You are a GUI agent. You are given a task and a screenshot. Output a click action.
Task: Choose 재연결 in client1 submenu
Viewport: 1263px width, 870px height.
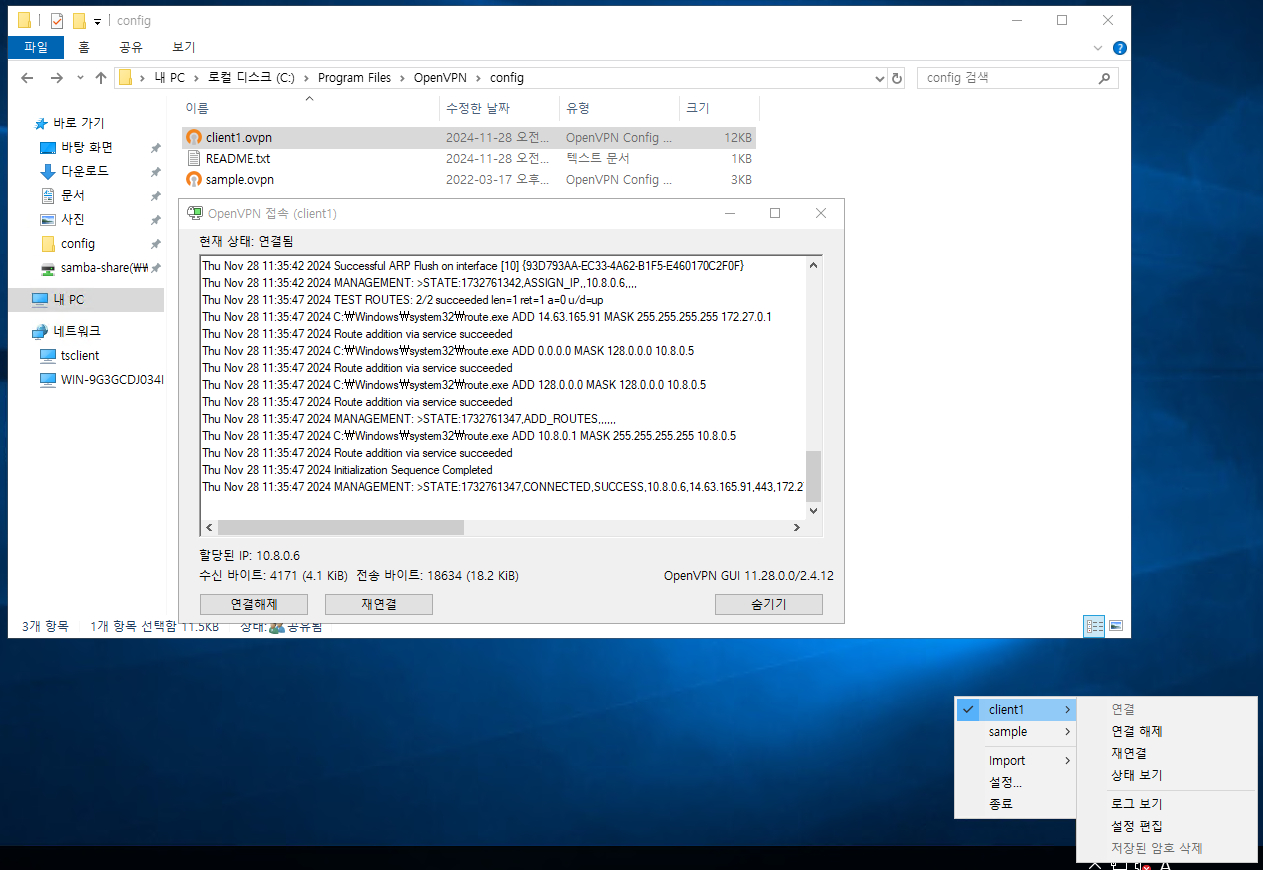point(1167,754)
